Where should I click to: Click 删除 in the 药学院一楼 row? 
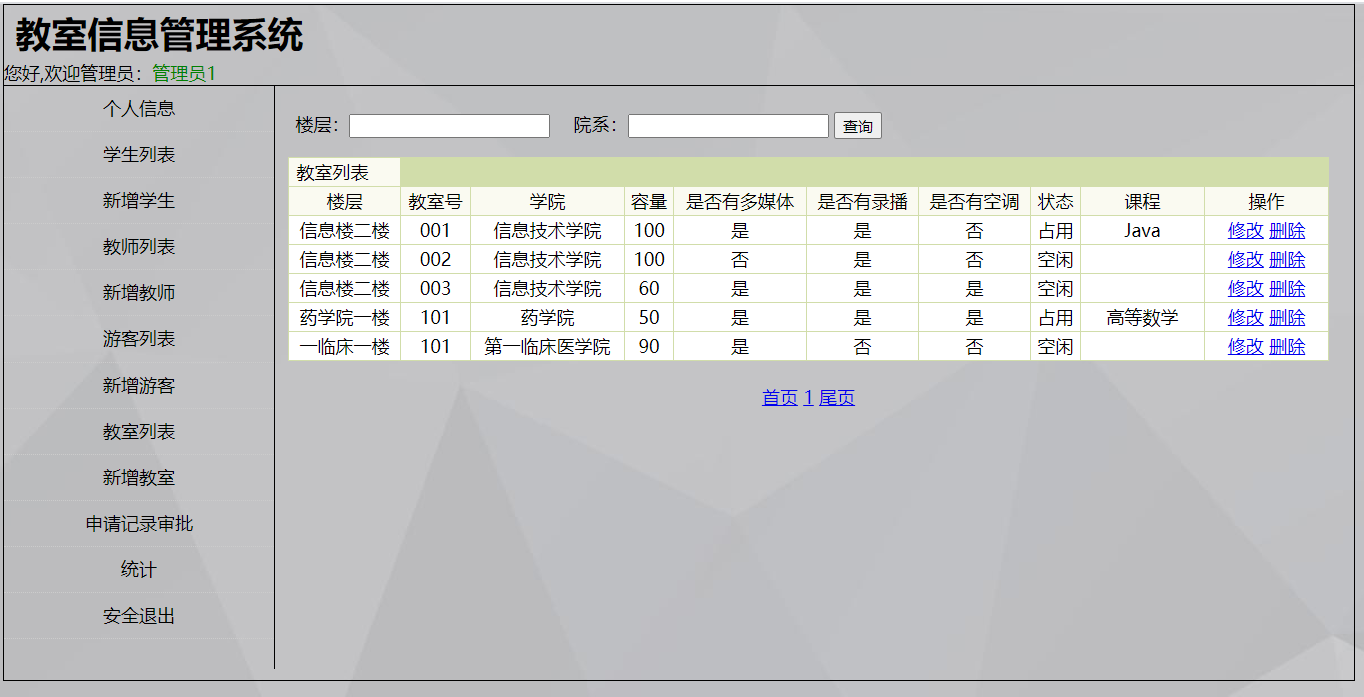coord(1287,318)
